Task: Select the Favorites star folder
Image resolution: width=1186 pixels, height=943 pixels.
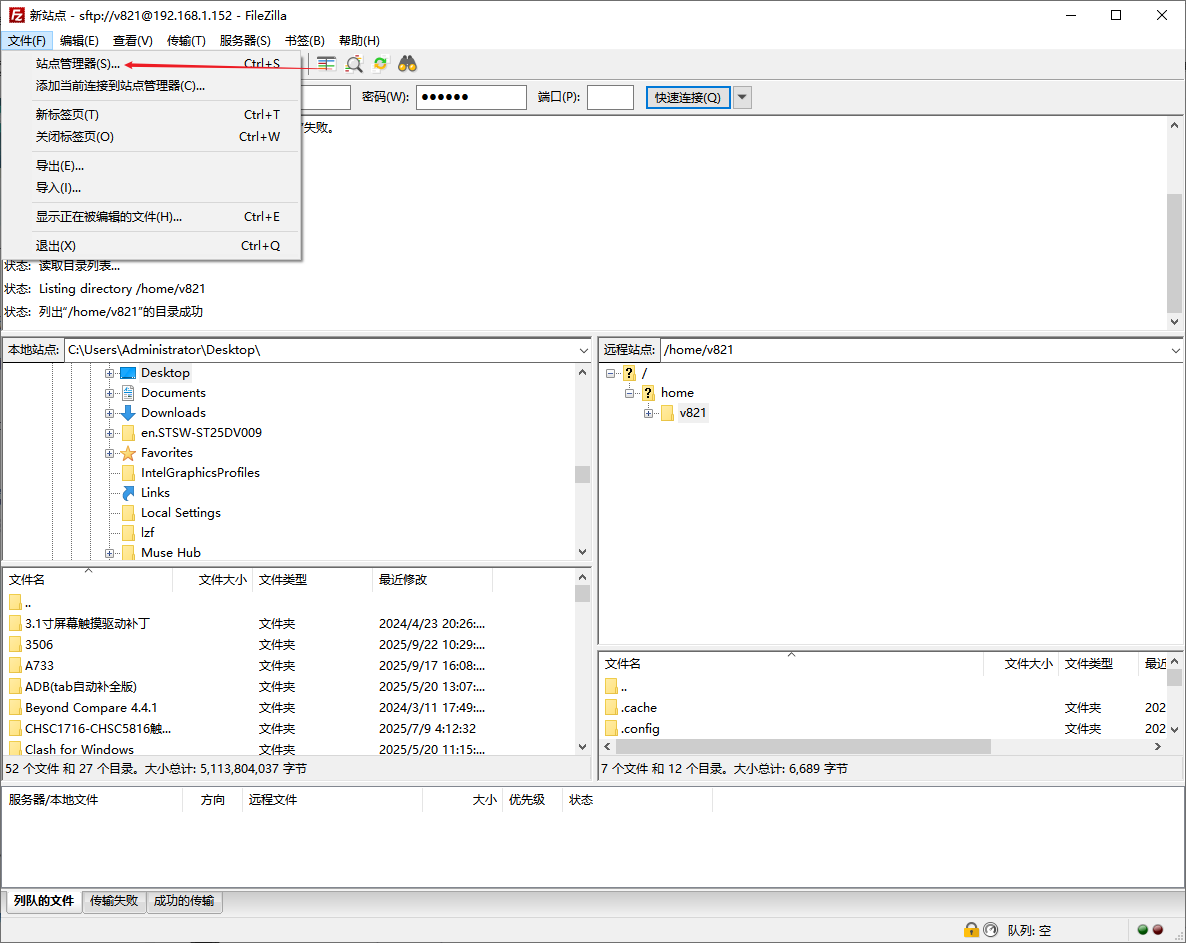Action: coord(166,453)
